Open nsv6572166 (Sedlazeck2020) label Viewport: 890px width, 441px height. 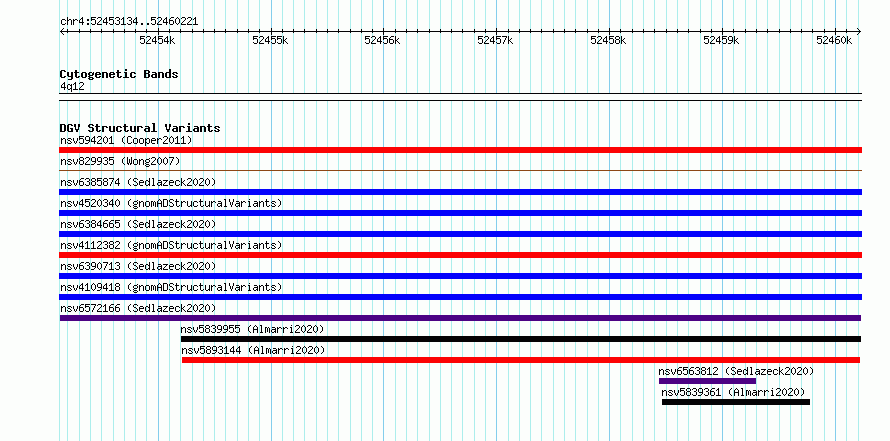[x=138, y=308]
